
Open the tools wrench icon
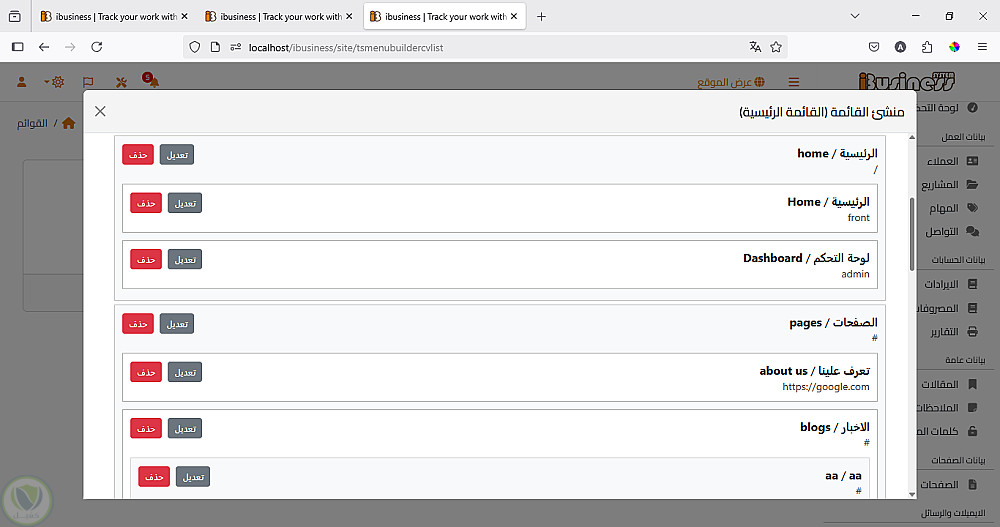tap(121, 82)
